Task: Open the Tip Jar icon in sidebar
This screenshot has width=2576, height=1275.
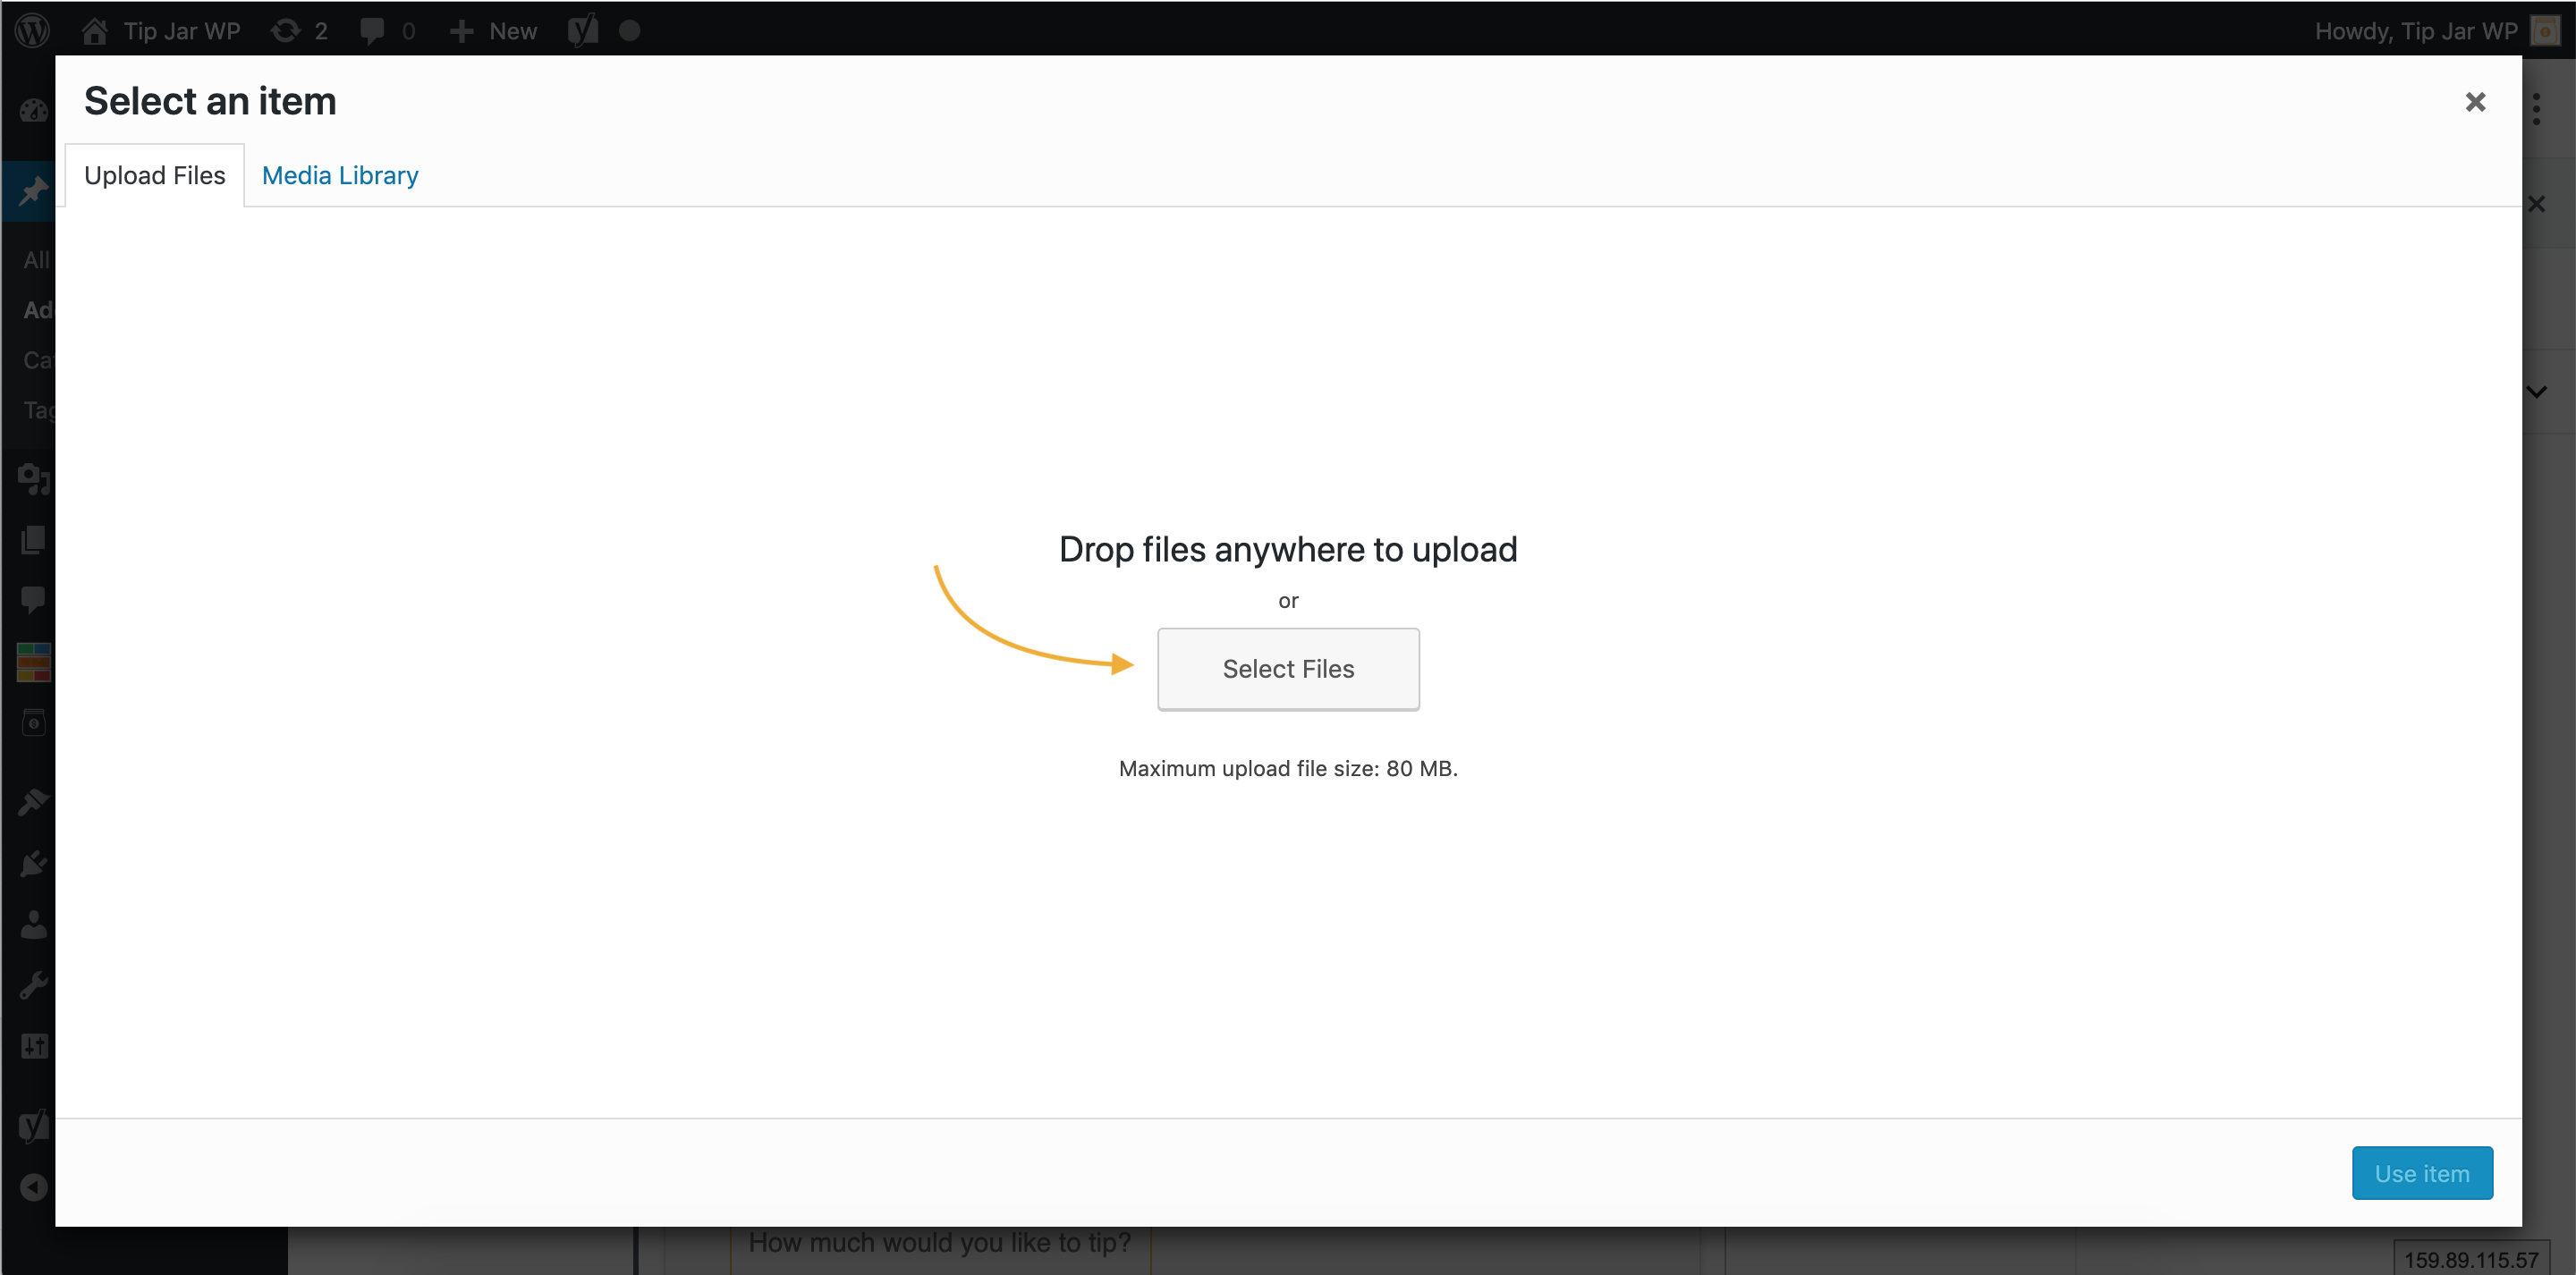Action: point(33,722)
